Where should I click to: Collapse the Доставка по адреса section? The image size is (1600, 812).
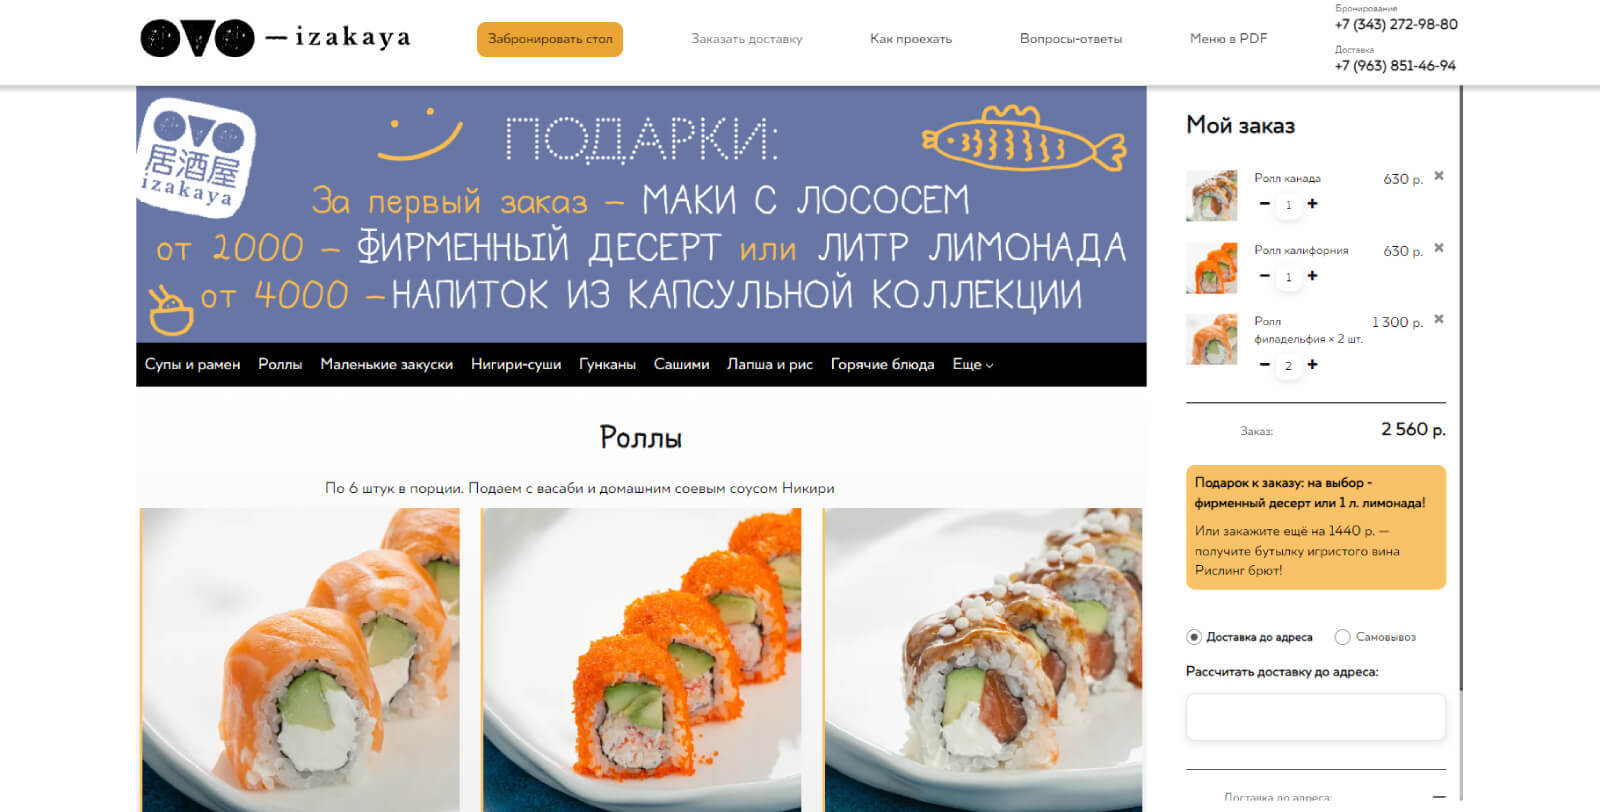[1439, 796]
